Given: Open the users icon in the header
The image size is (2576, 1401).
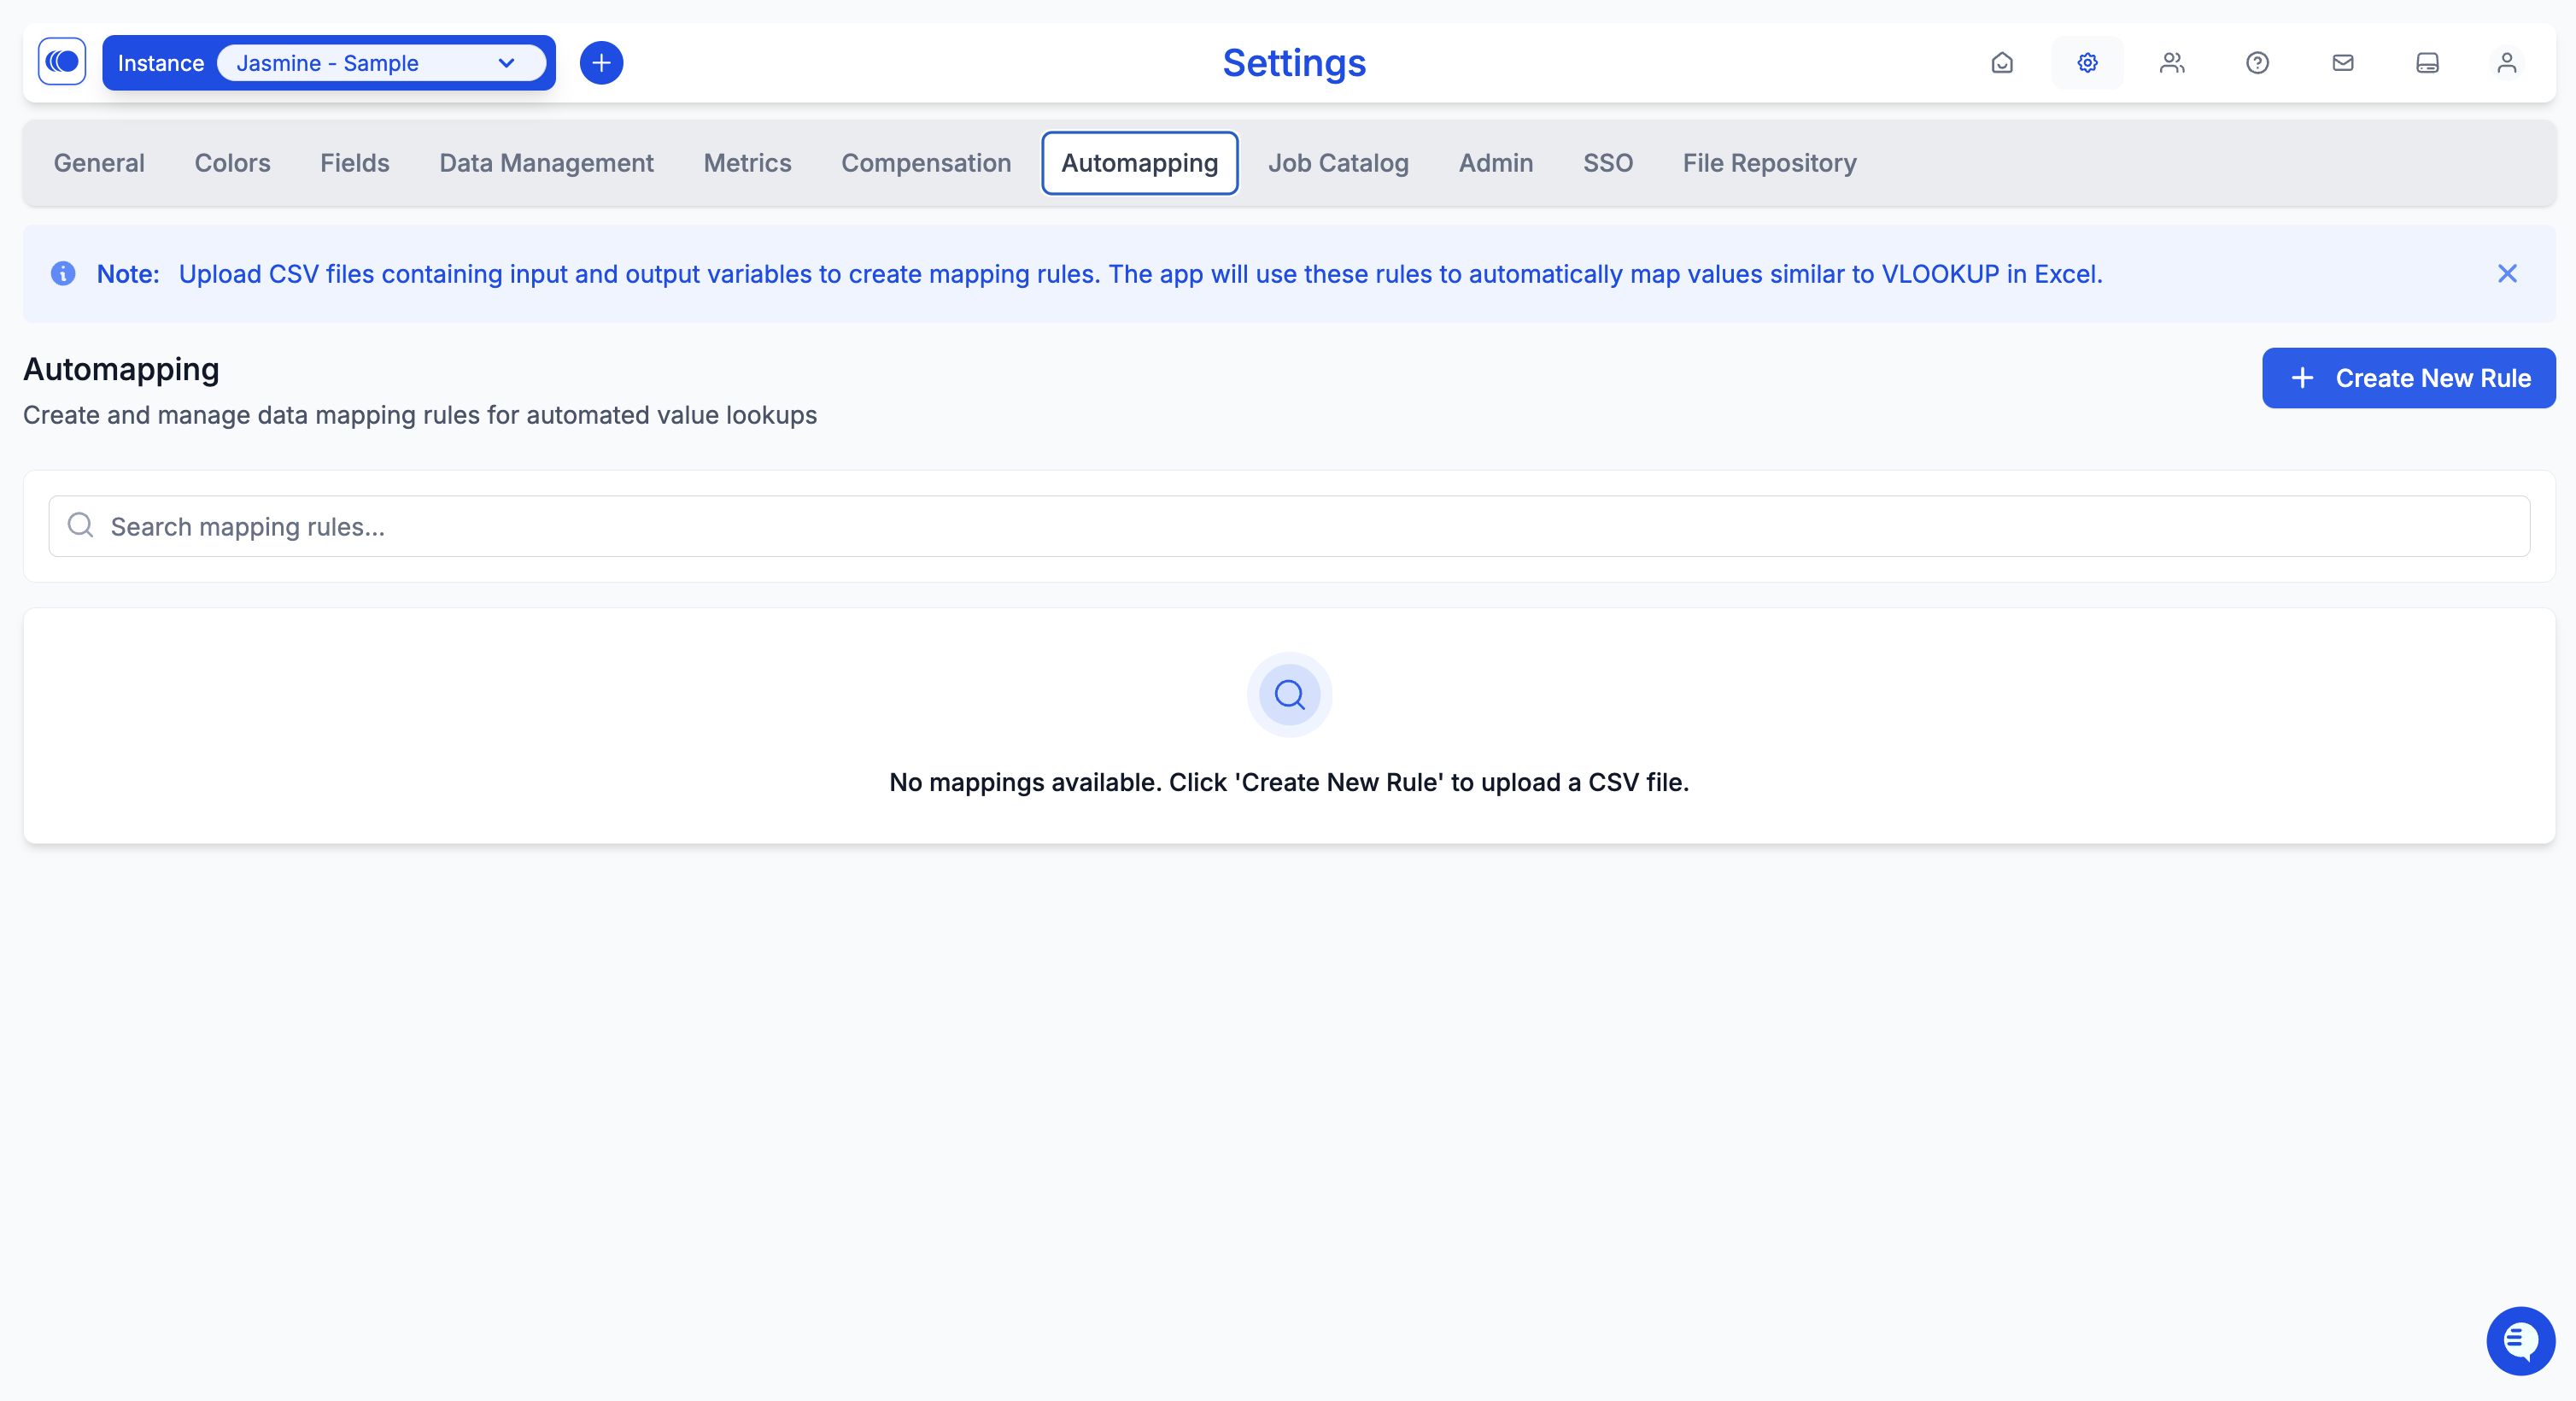Looking at the screenshot, I should (x=2172, y=63).
